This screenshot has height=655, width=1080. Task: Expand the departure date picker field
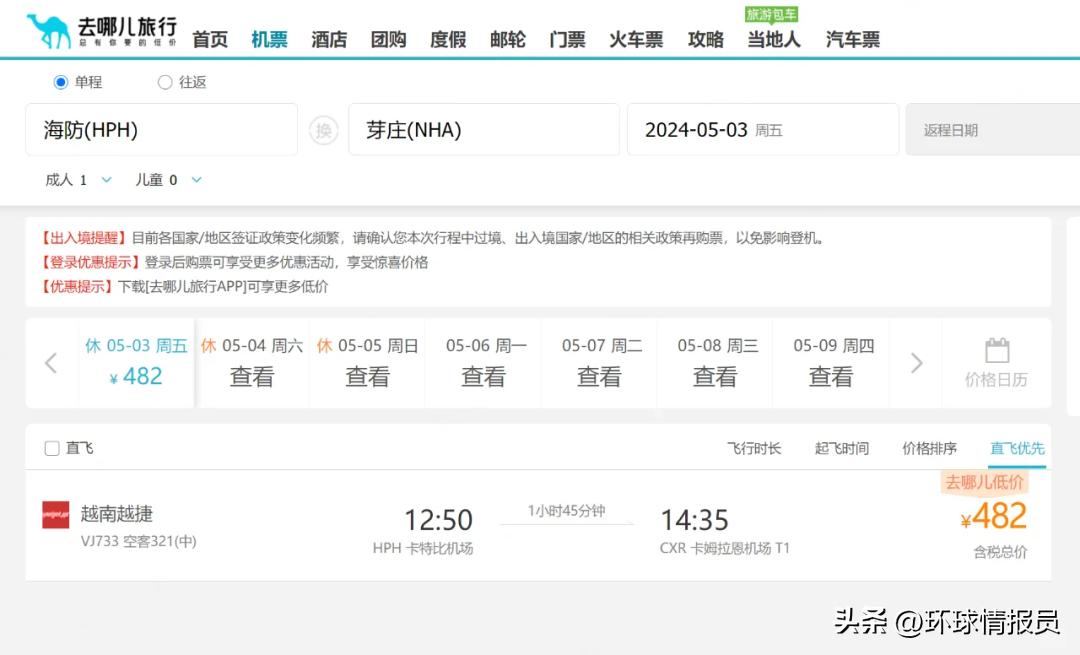tap(762, 129)
